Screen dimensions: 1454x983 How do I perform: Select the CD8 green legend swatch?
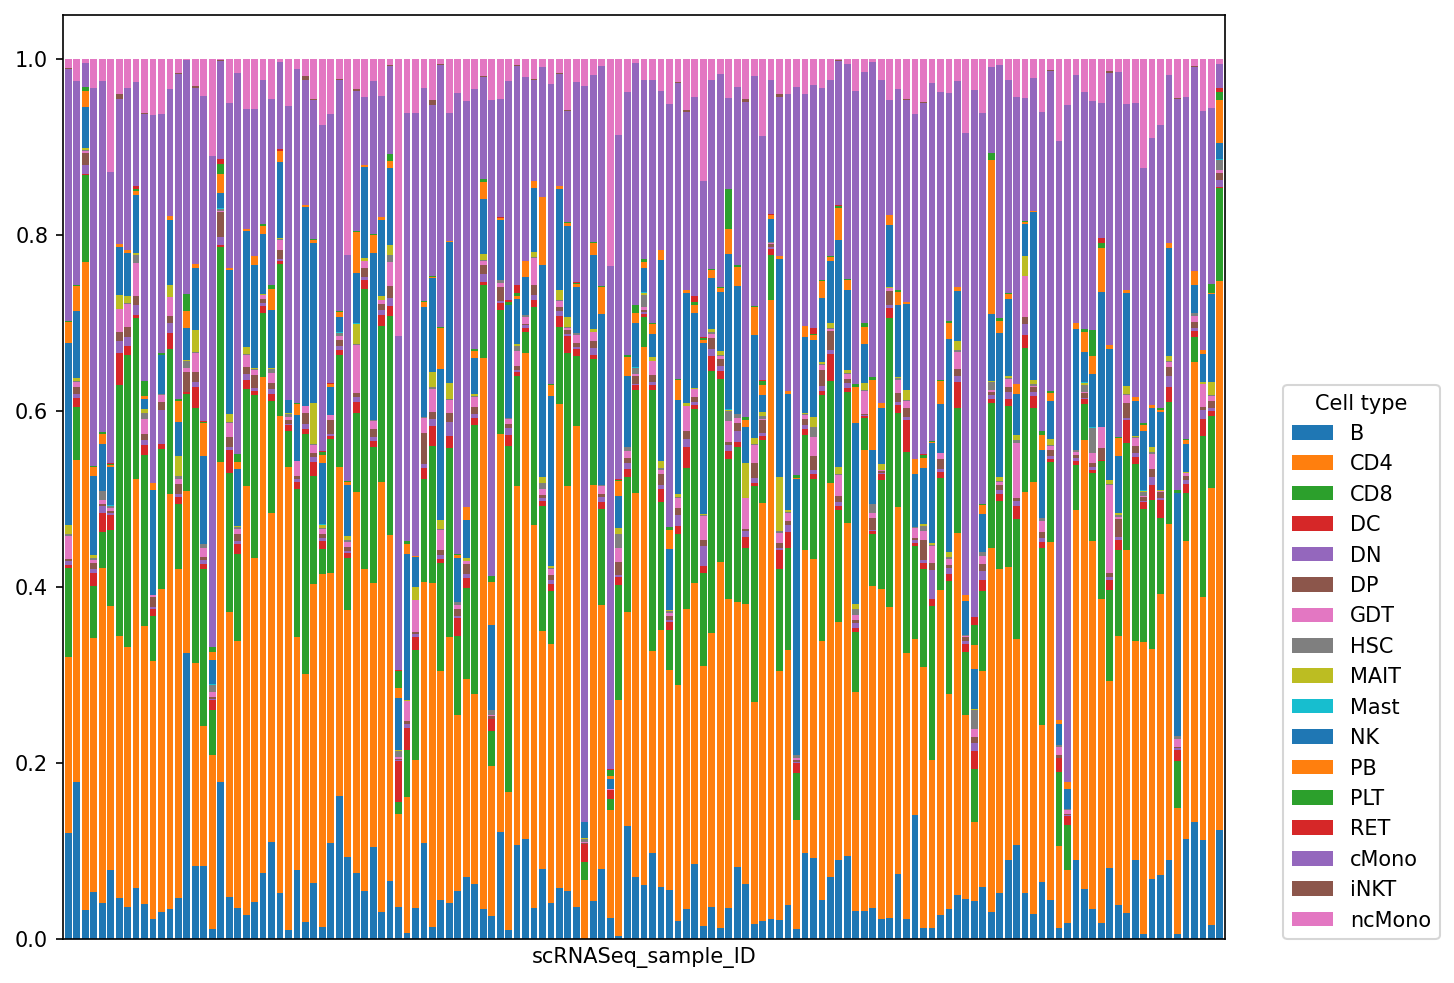[x=1313, y=493]
